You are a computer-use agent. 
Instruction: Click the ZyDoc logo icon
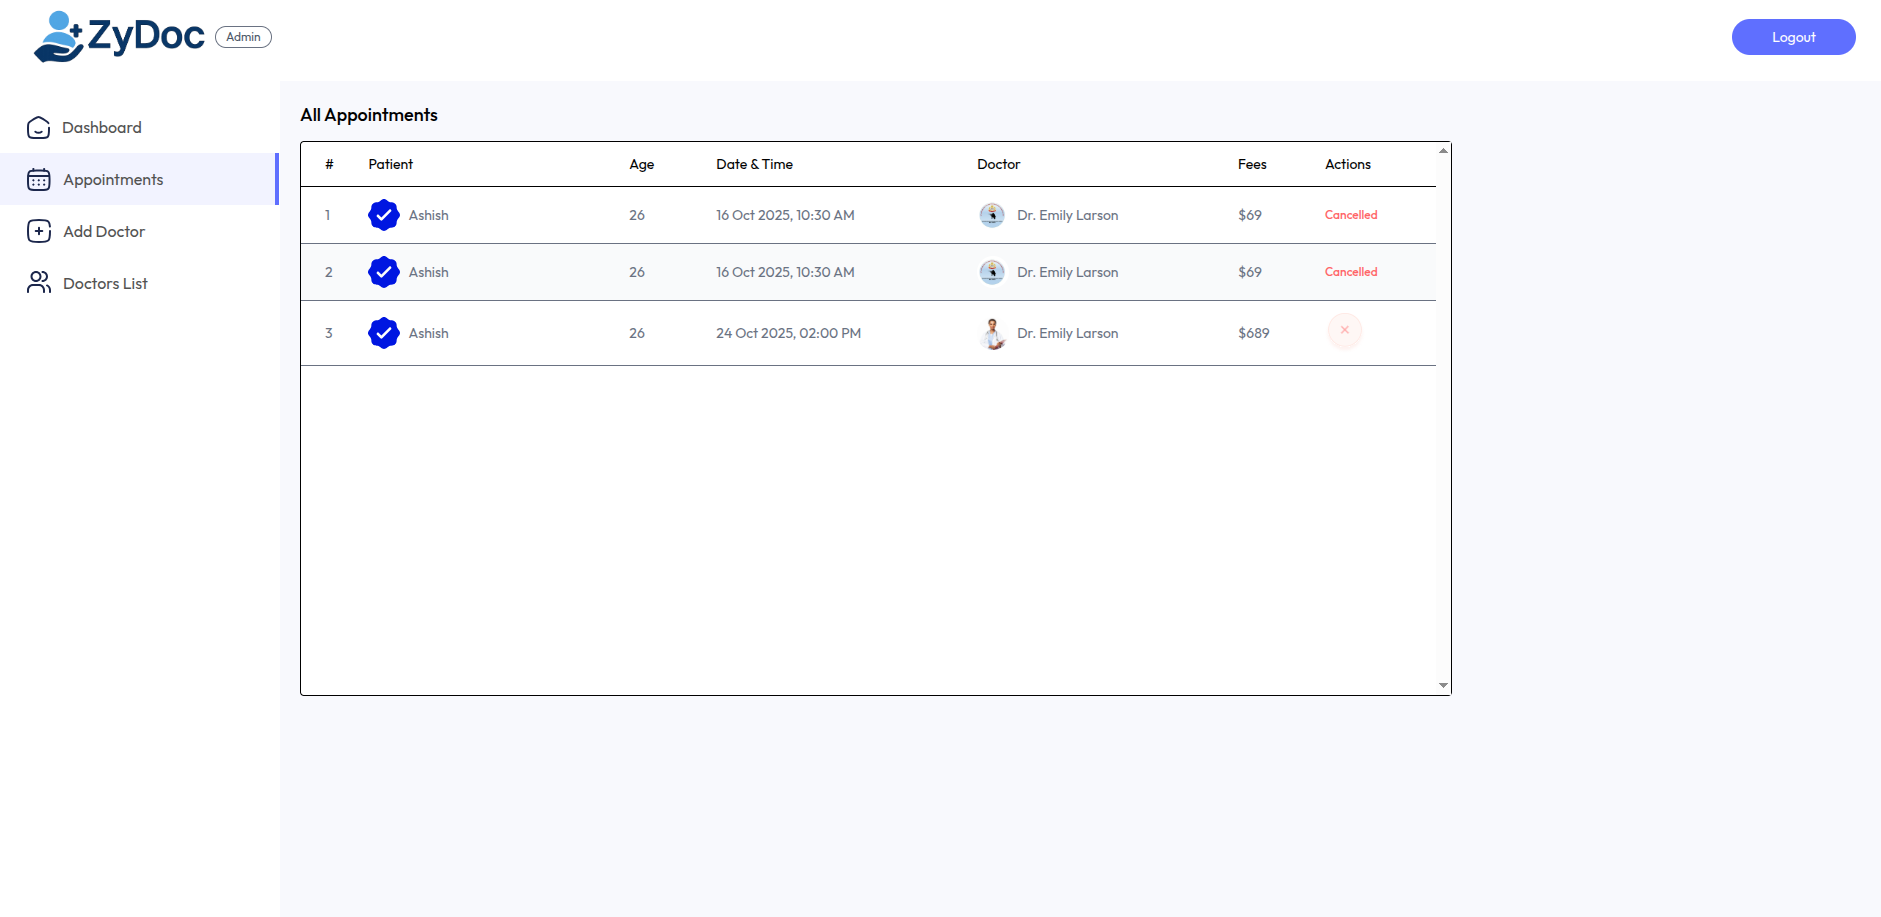point(58,37)
